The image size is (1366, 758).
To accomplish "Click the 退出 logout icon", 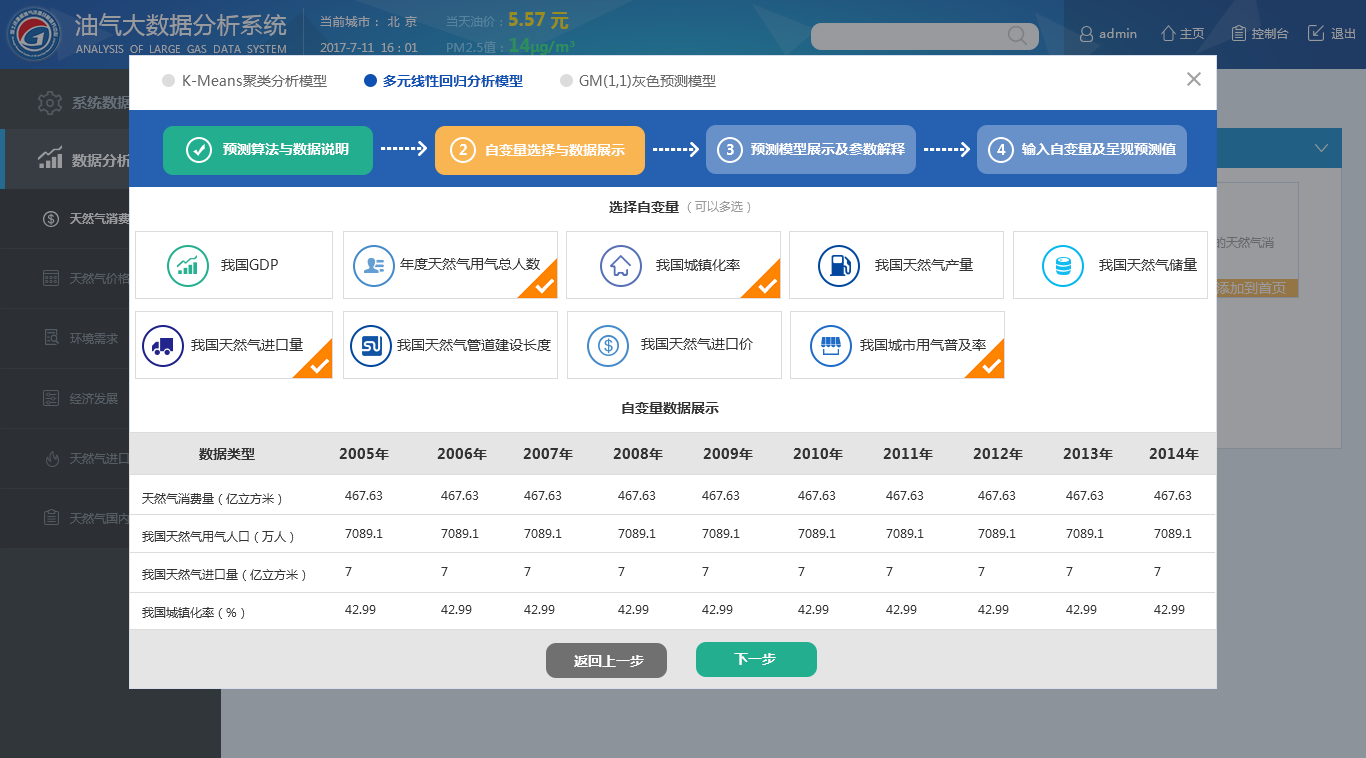I will coord(1316,33).
